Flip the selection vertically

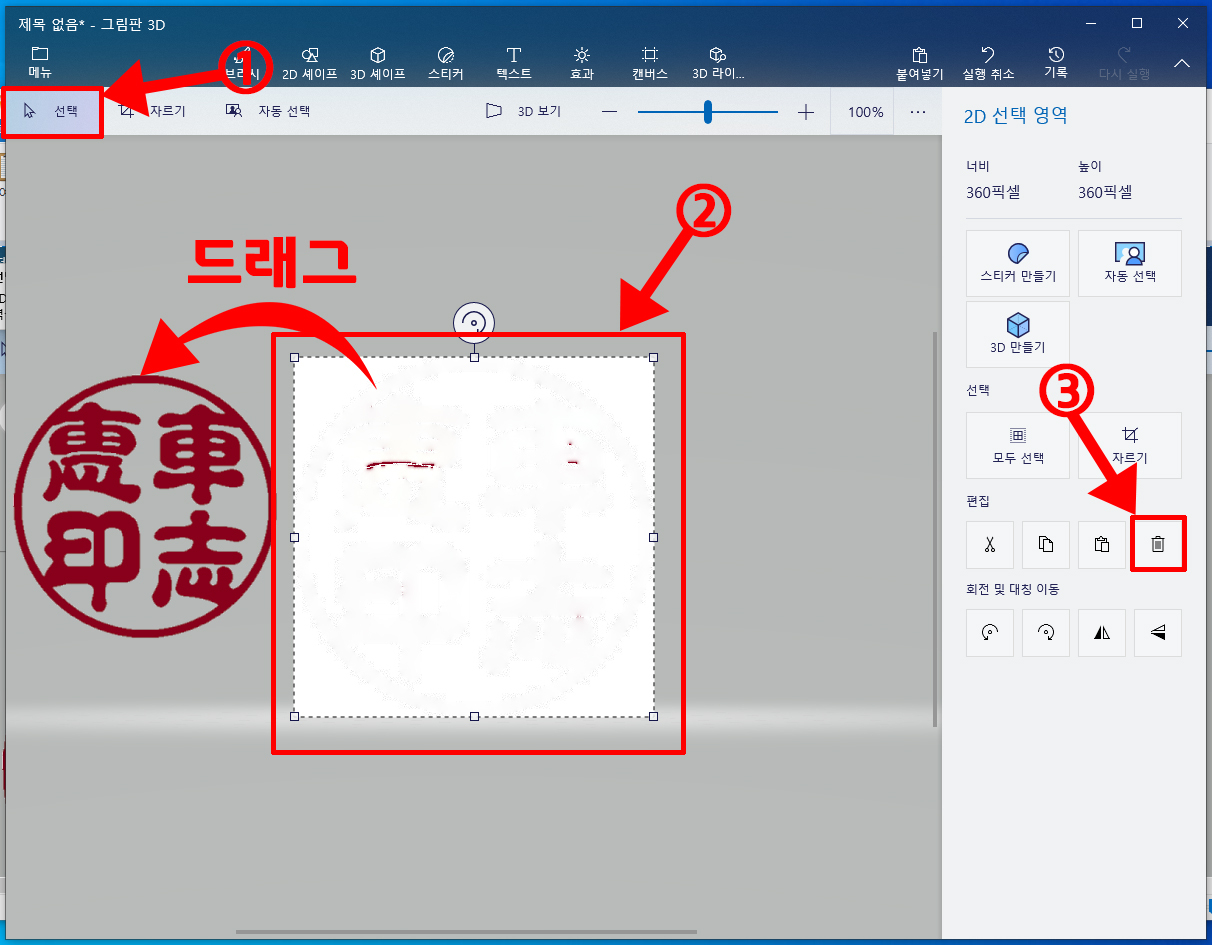click(1158, 632)
